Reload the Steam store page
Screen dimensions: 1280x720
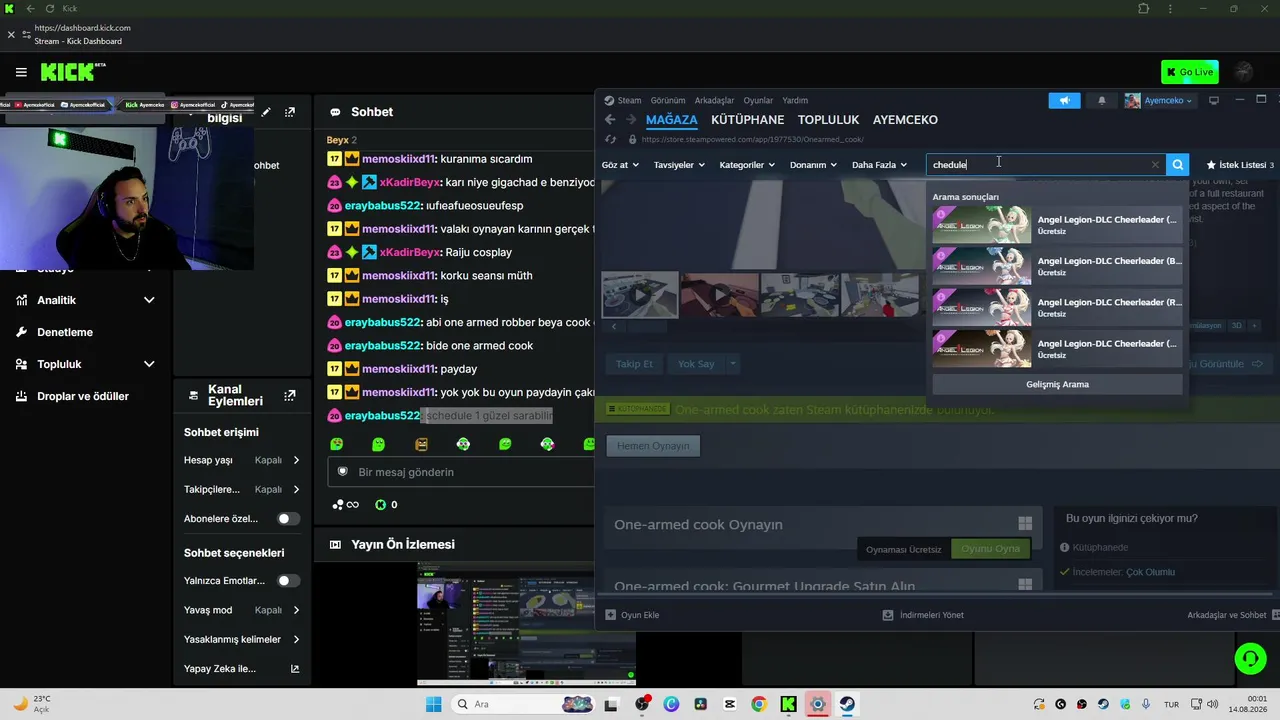(610, 140)
